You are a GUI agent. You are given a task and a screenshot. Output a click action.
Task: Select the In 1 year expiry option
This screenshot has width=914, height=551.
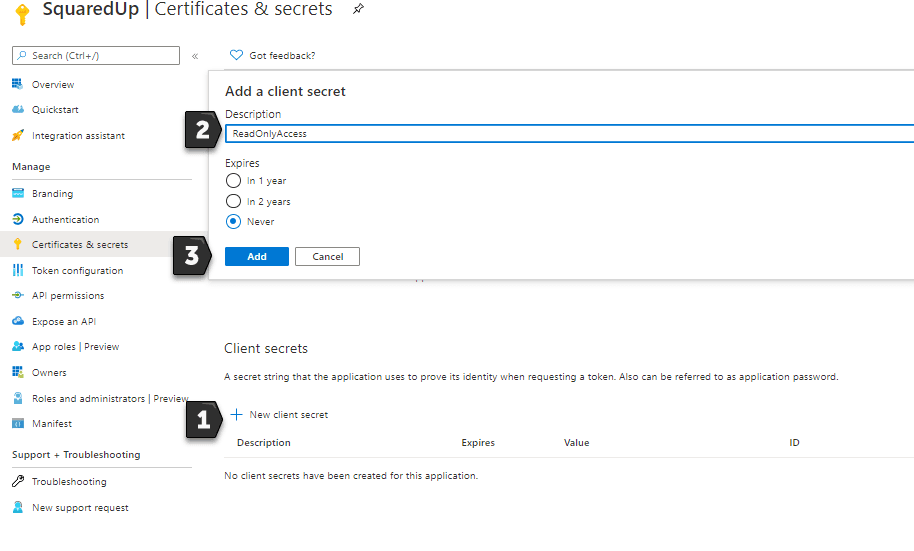point(233,181)
